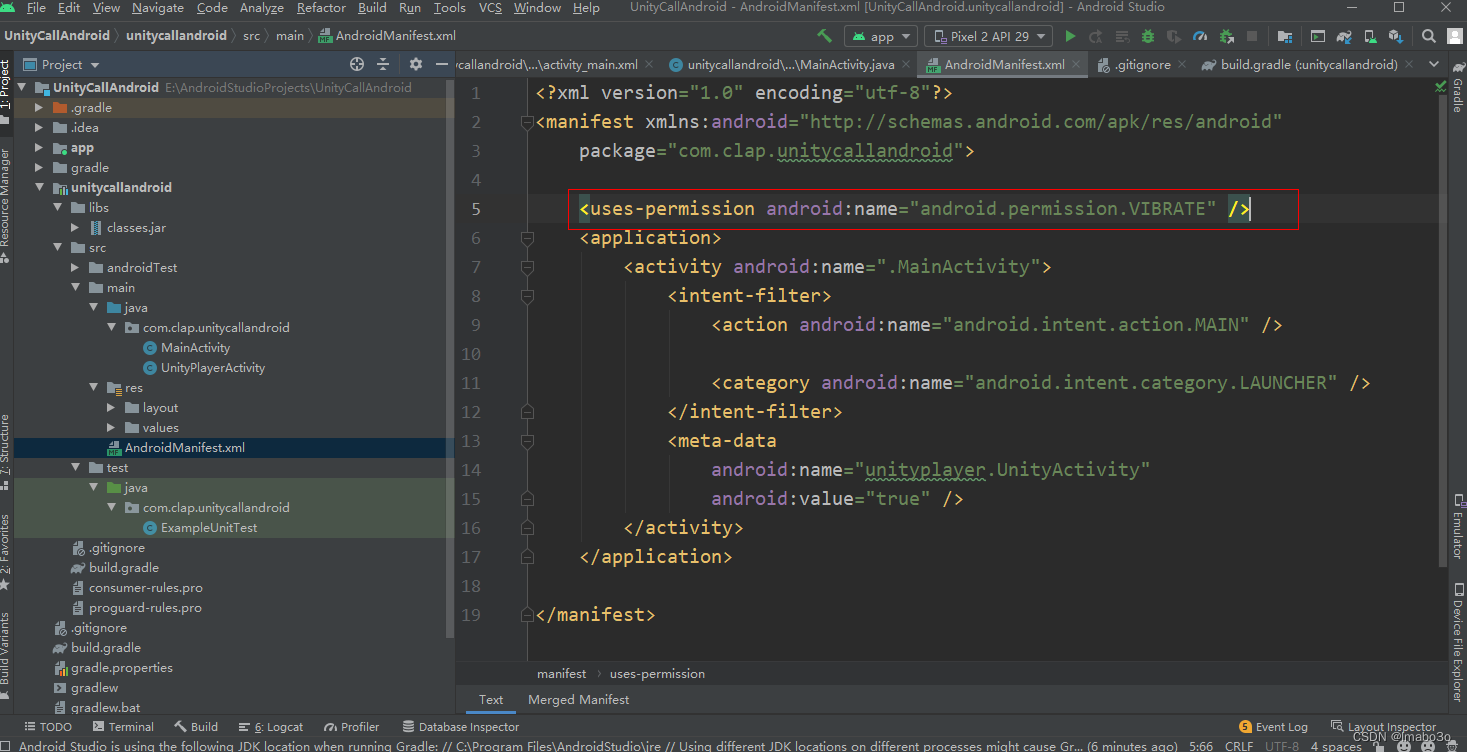Click Apply Changes and Restart Activity icon
The width and height of the screenshot is (1467, 752).
(x=1096, y=36)
